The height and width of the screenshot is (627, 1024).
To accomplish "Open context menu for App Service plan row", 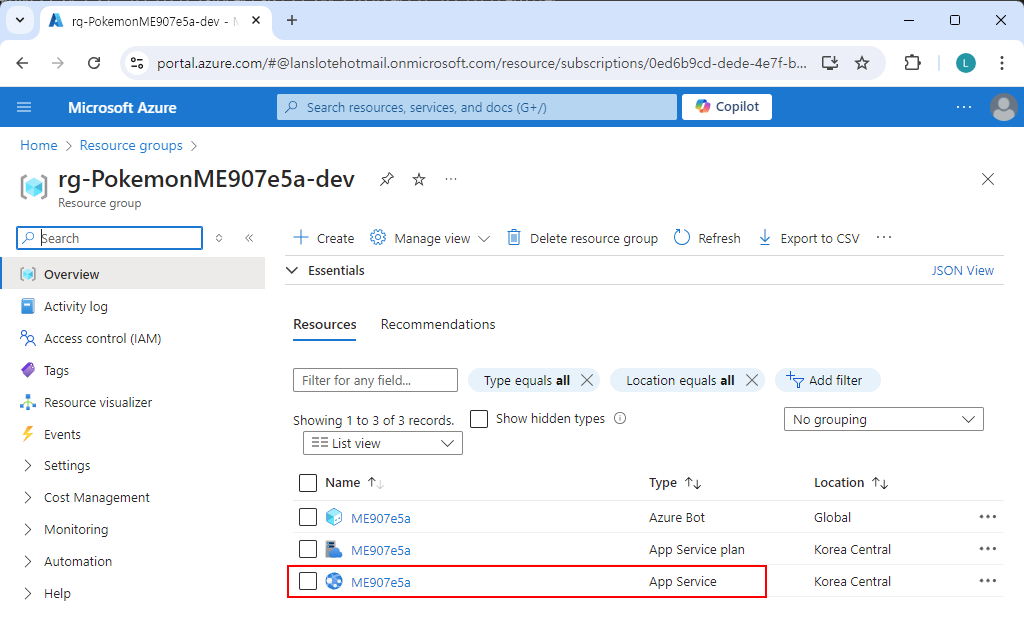I will (987, 549).
